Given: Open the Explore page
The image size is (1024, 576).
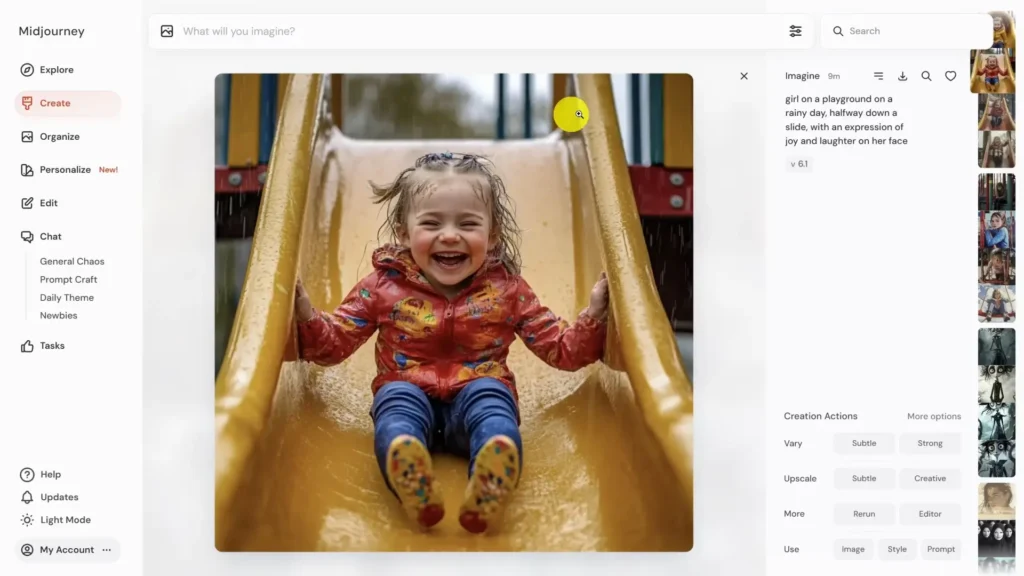Looking at the screenshot, I should click(x=56, y=70).
